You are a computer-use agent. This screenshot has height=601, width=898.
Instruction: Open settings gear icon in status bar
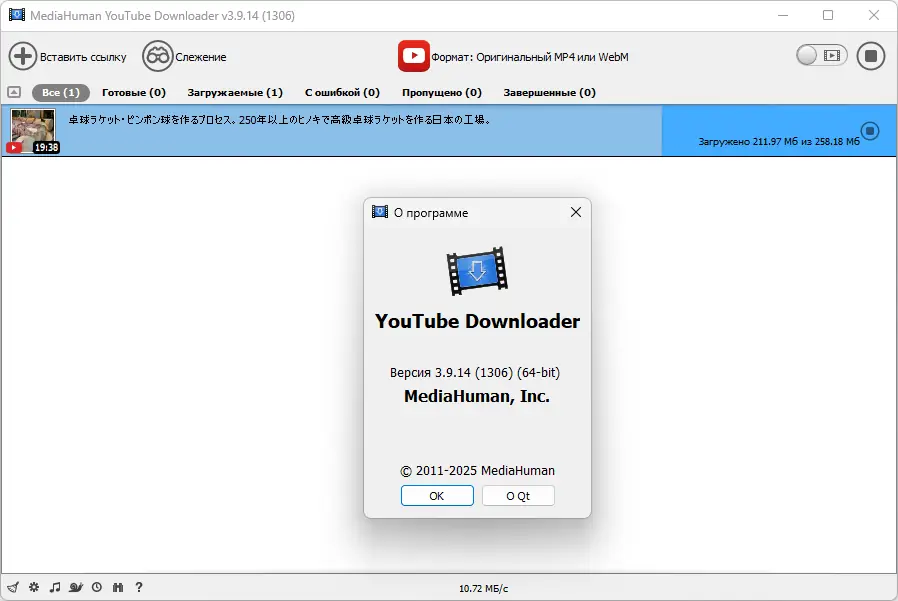[34, 587]
